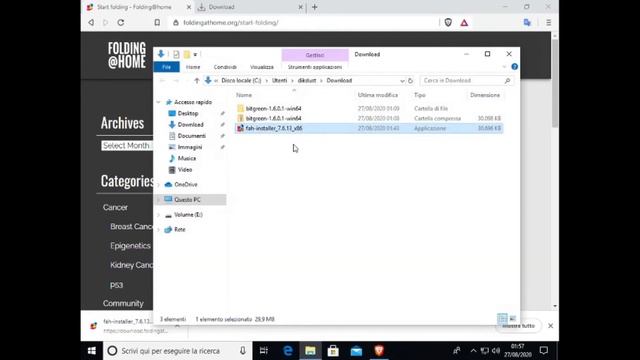Open Musica in navigation pane
Screen dimensions: 640x360
click(x=187, y=158)
